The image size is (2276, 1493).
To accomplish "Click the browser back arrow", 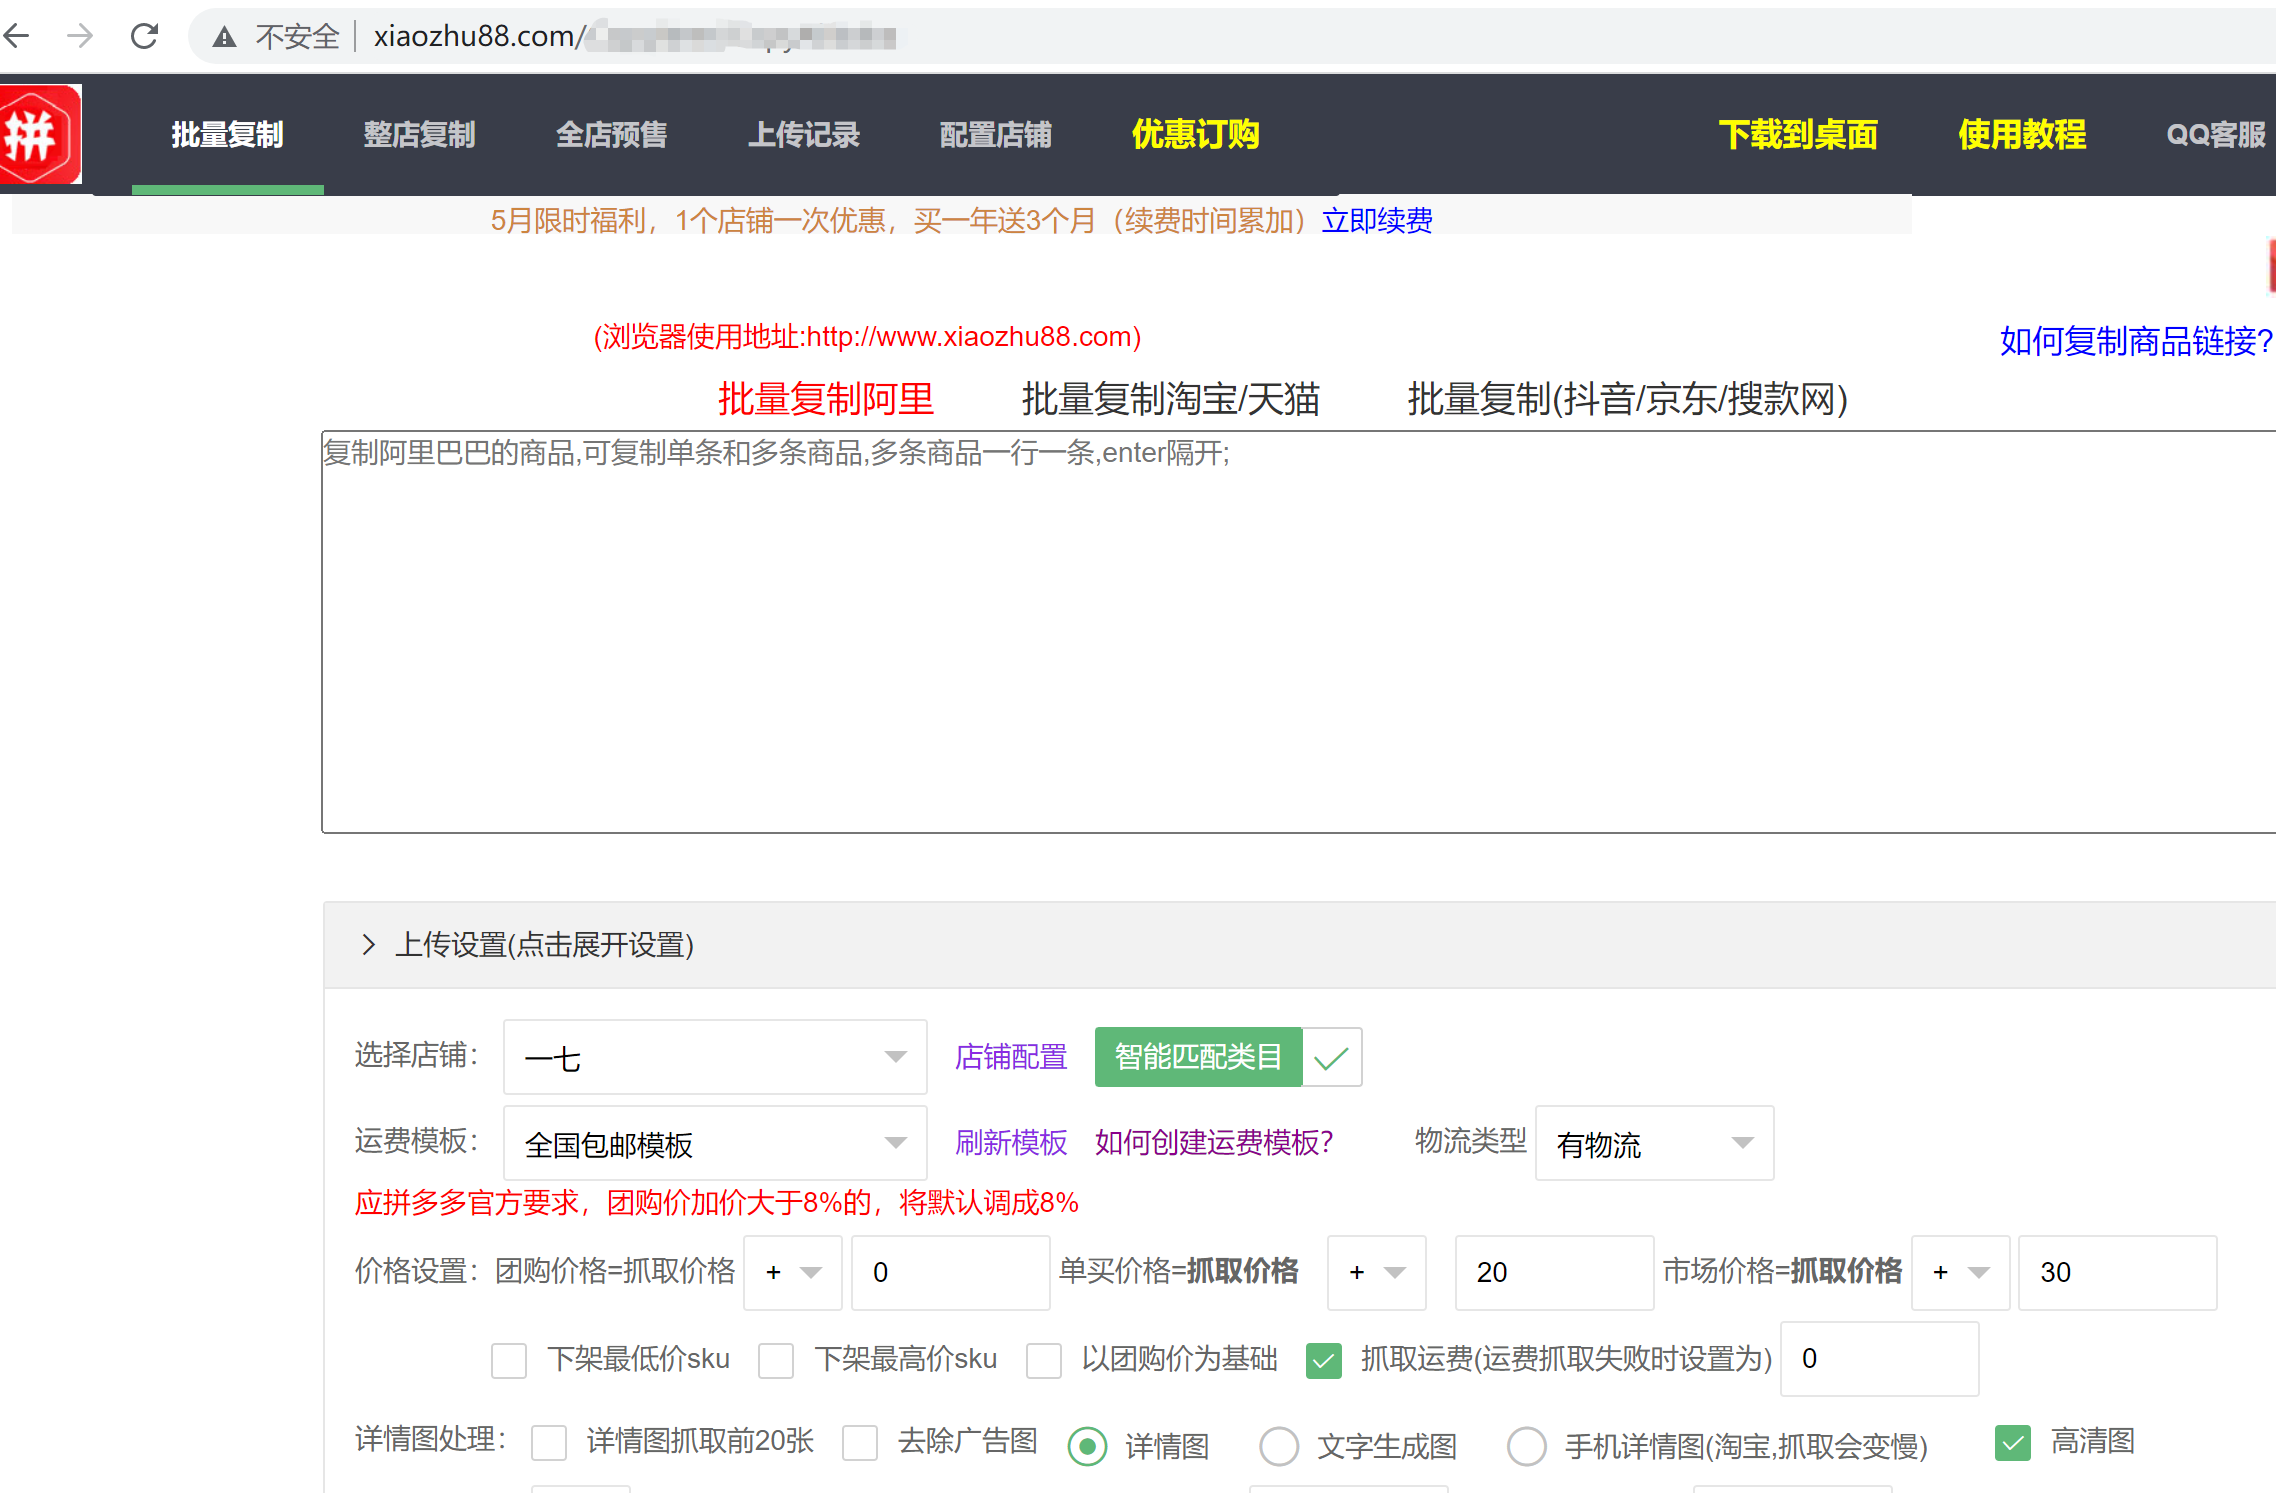I will coord(17,37).
